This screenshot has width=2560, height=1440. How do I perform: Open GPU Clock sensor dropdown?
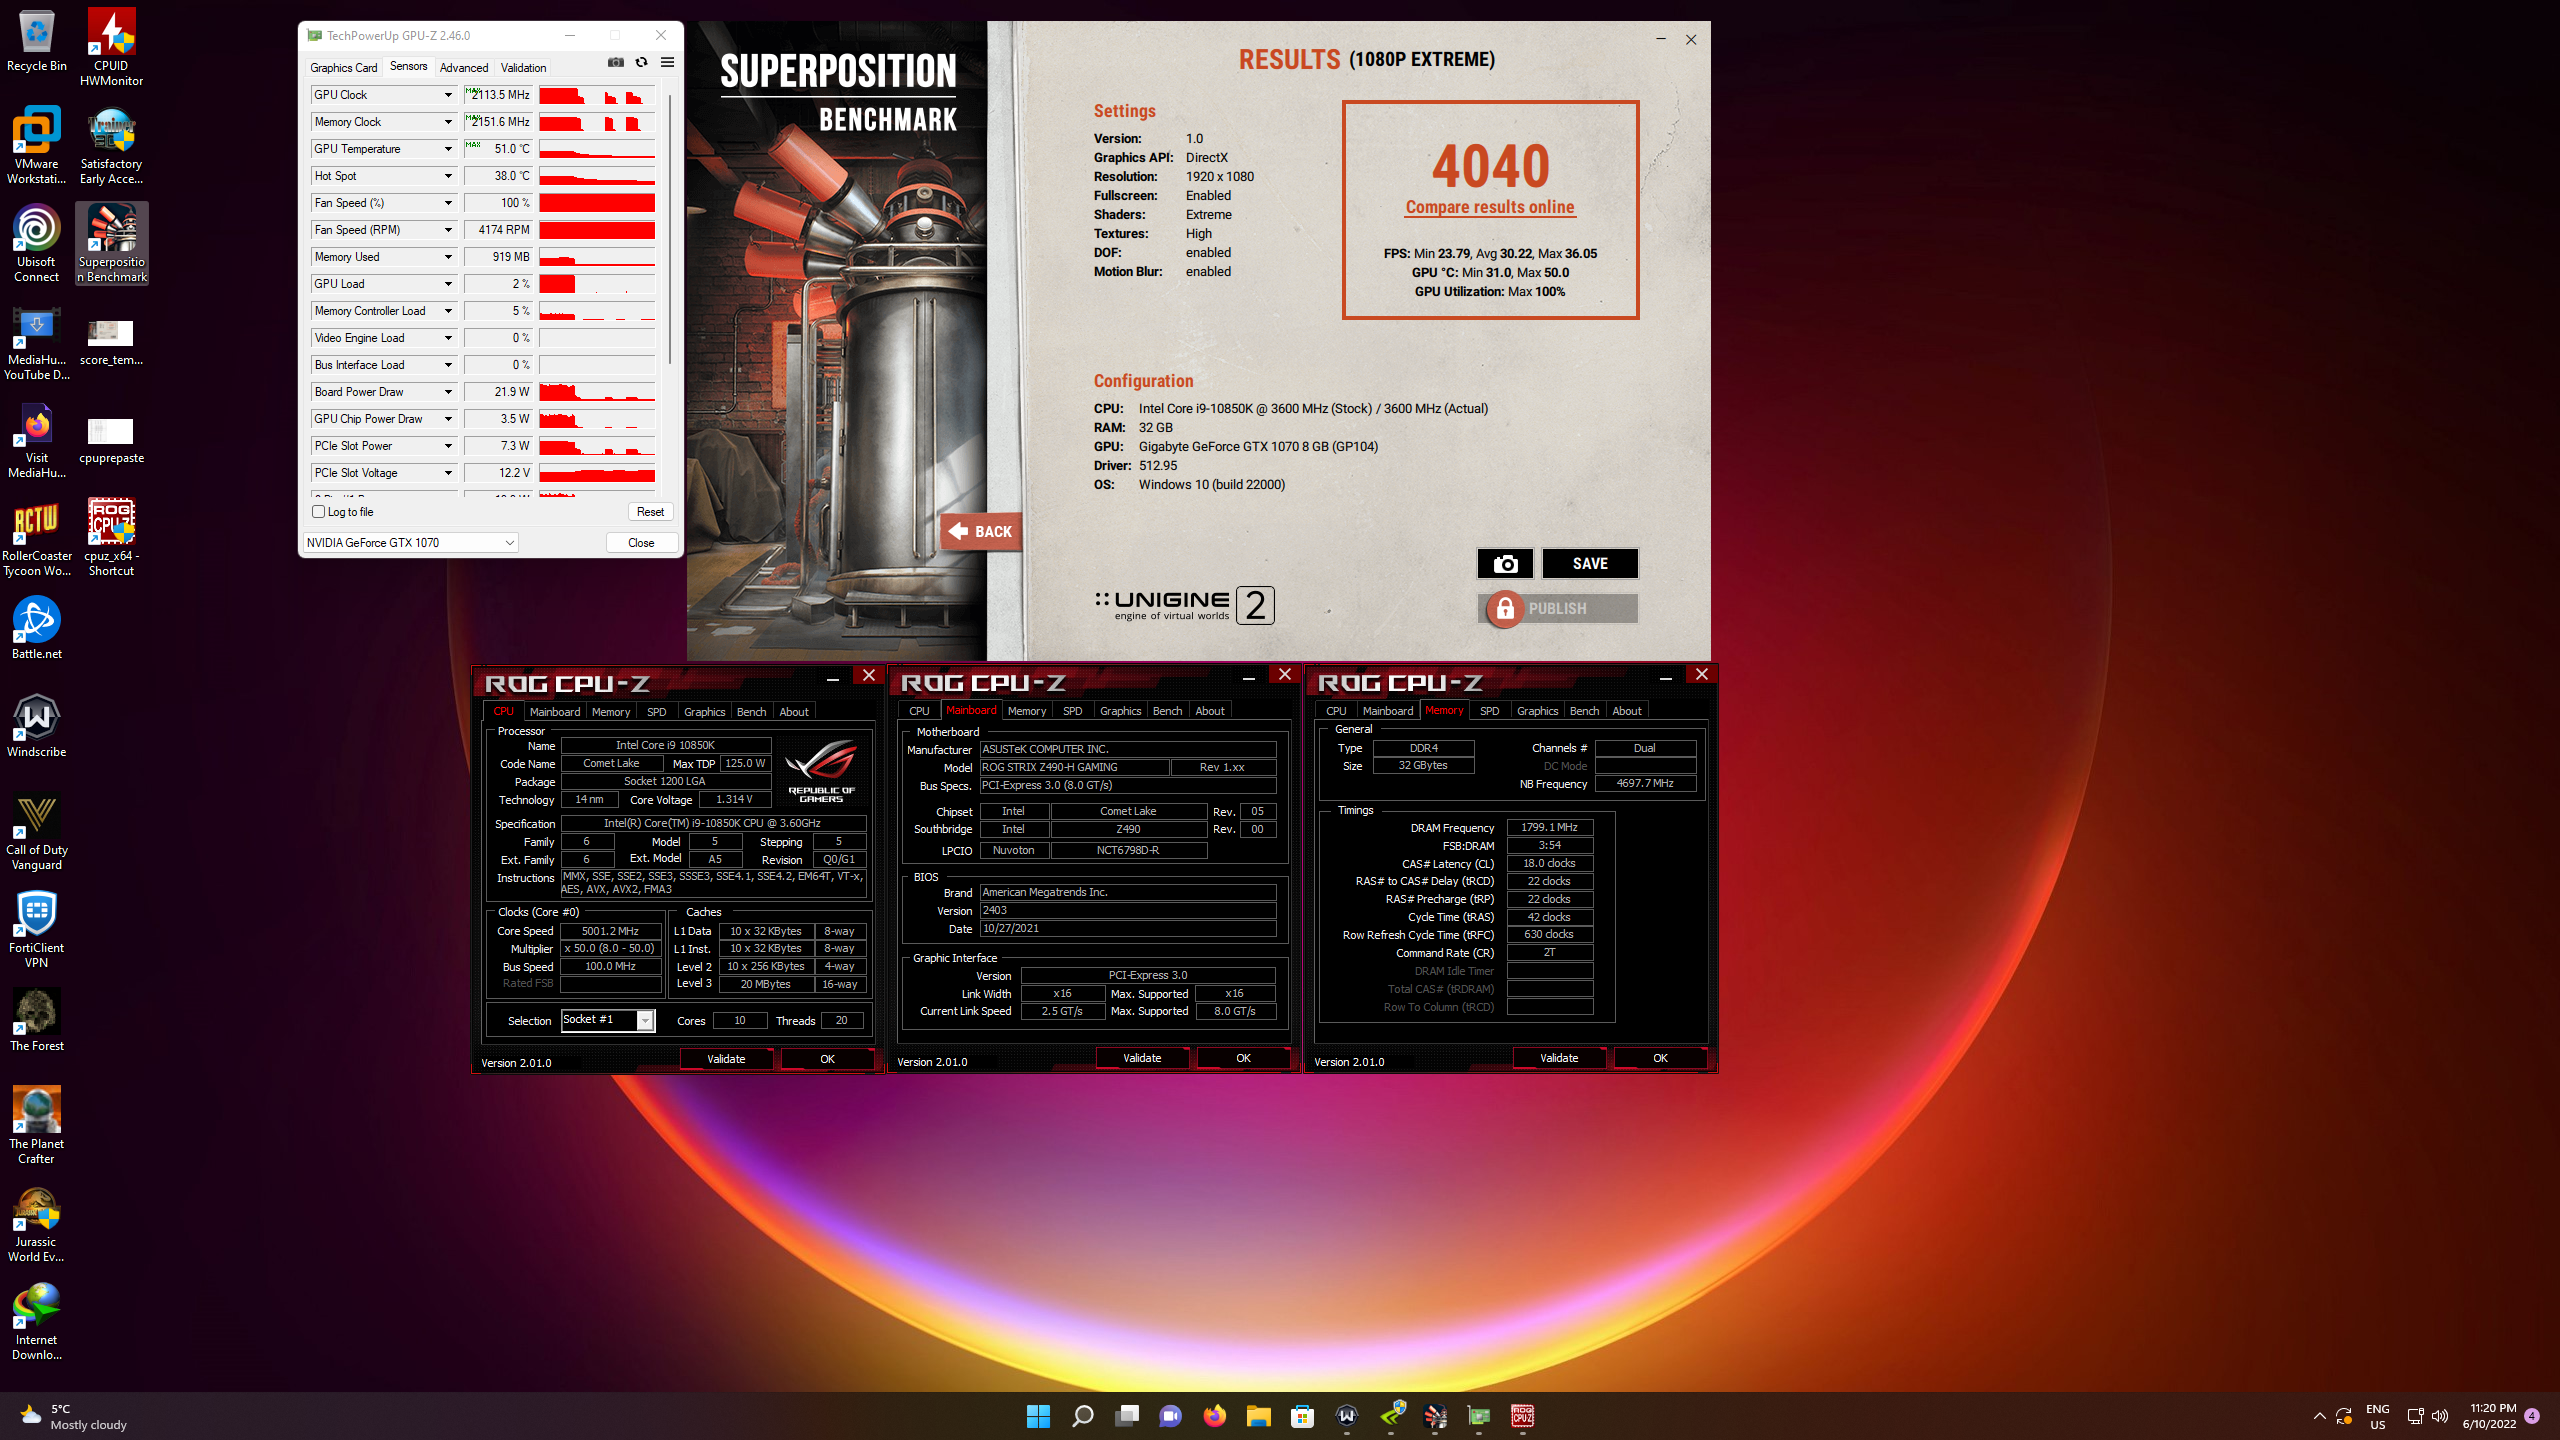(448, 95)
